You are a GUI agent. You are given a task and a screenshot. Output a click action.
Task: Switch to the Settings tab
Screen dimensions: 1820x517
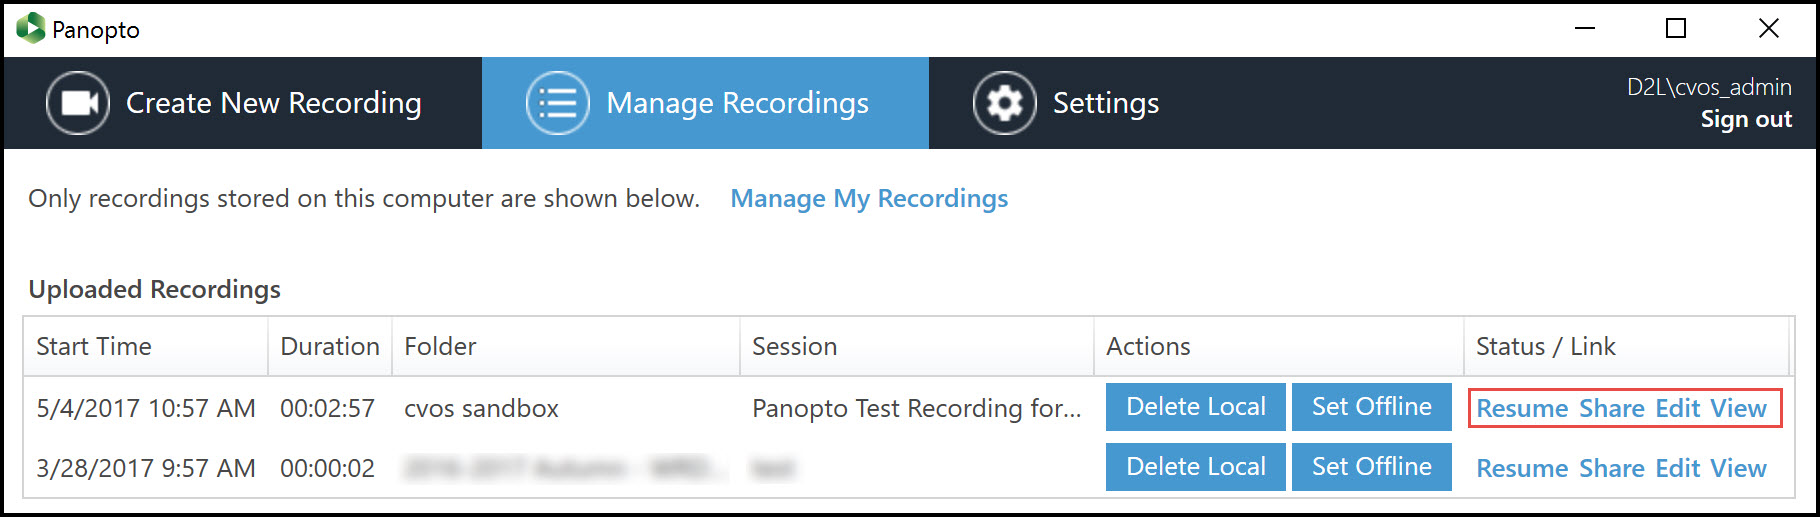[1105, 103]
